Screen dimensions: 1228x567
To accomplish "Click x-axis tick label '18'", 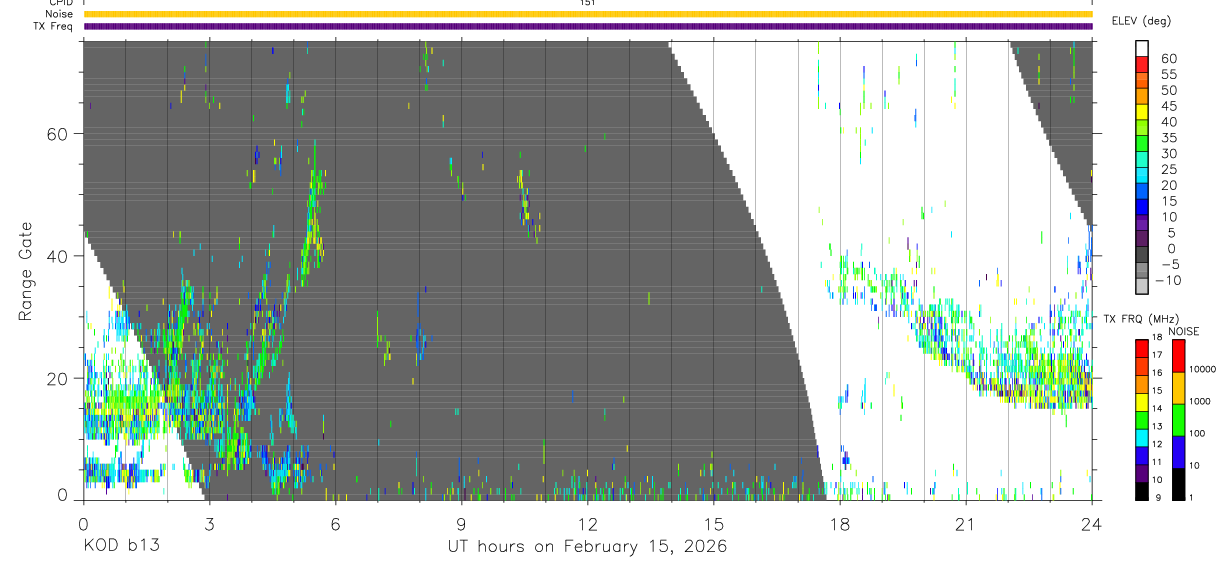I will click(840, 523).
